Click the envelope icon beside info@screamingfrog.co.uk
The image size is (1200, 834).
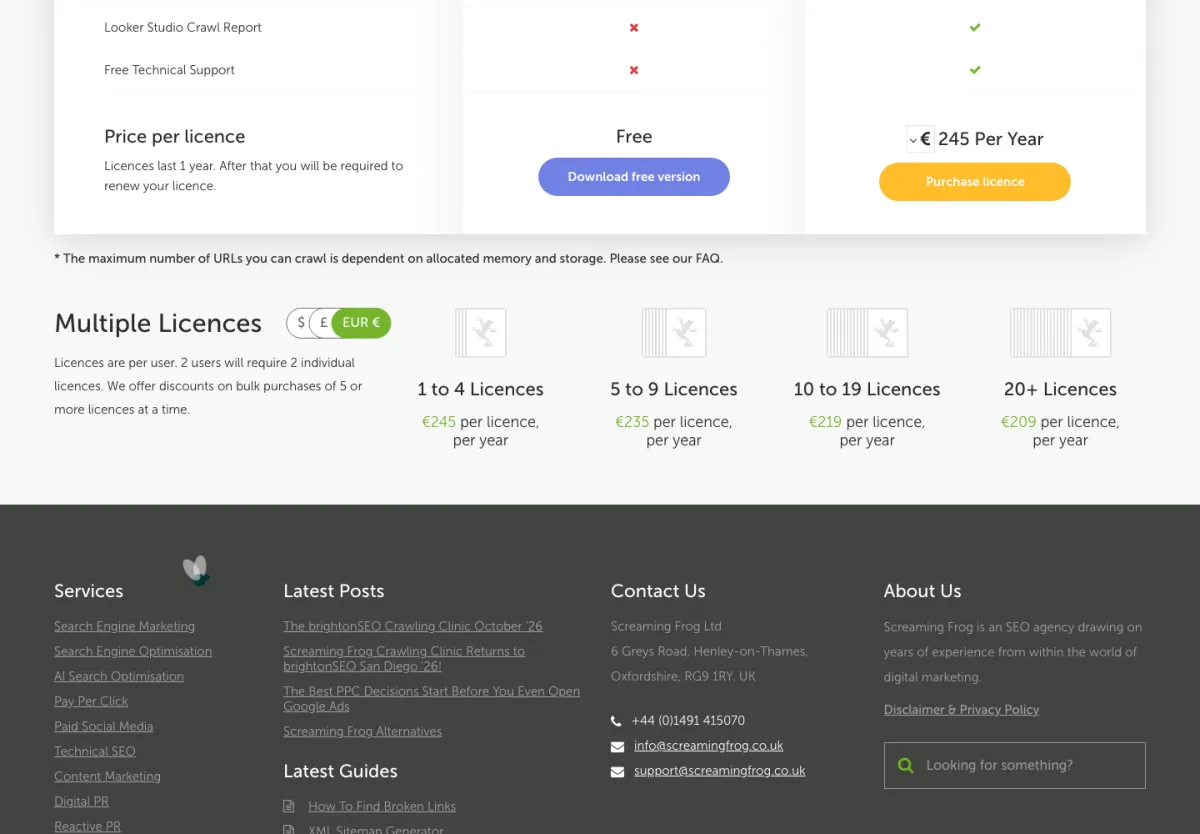[x=617, y=747]
